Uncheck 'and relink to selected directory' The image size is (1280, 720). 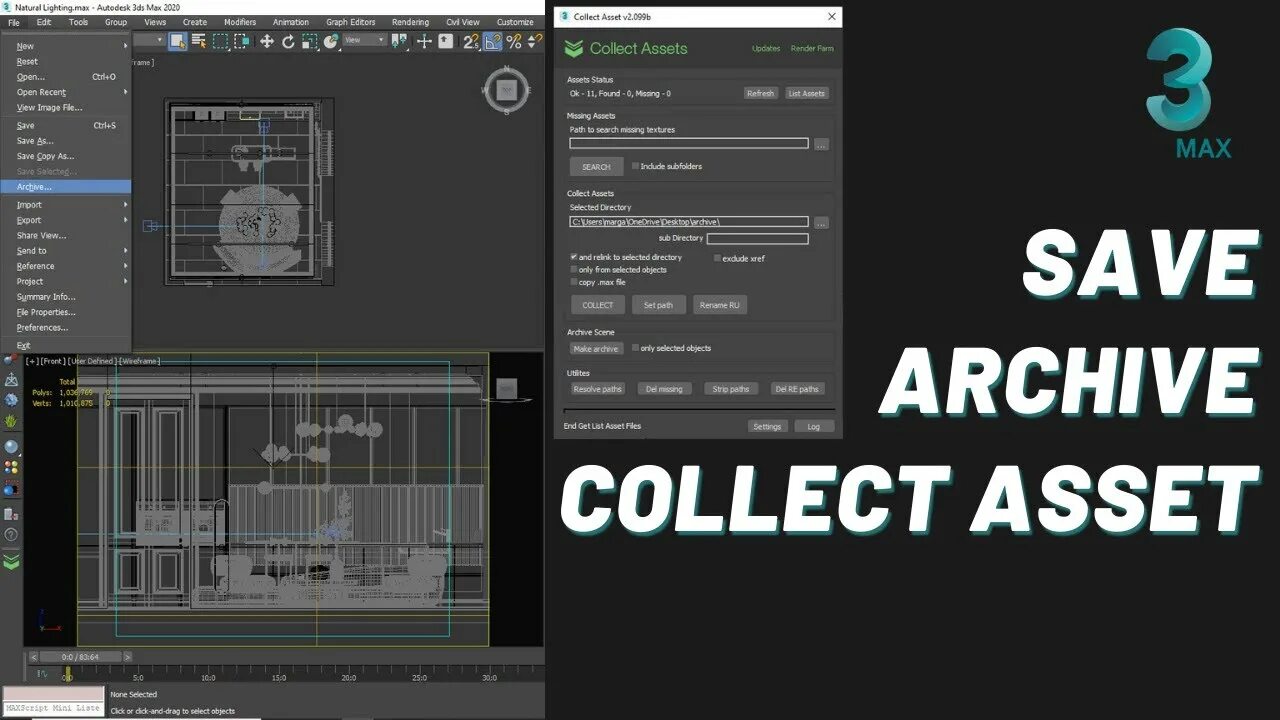(x=574, y=257)
